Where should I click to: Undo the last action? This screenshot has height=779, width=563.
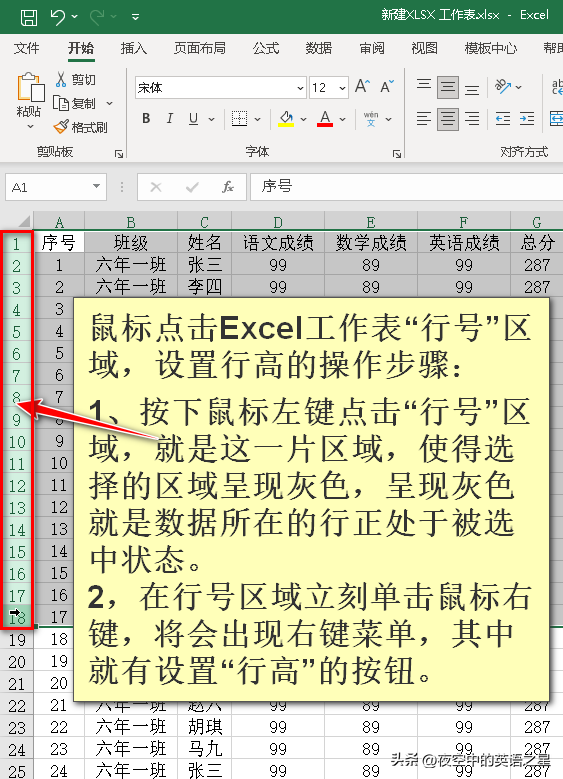point(58,17)
